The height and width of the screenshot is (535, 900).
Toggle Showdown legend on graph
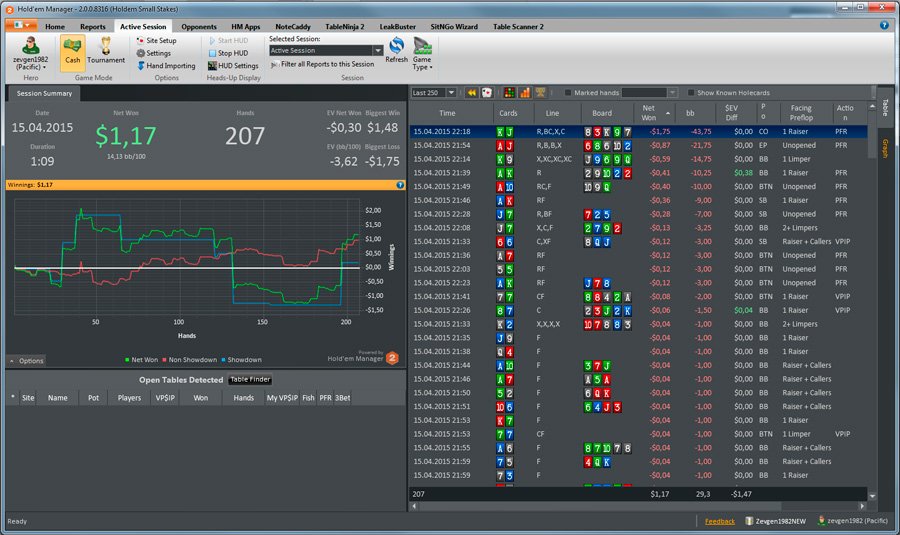241,360
